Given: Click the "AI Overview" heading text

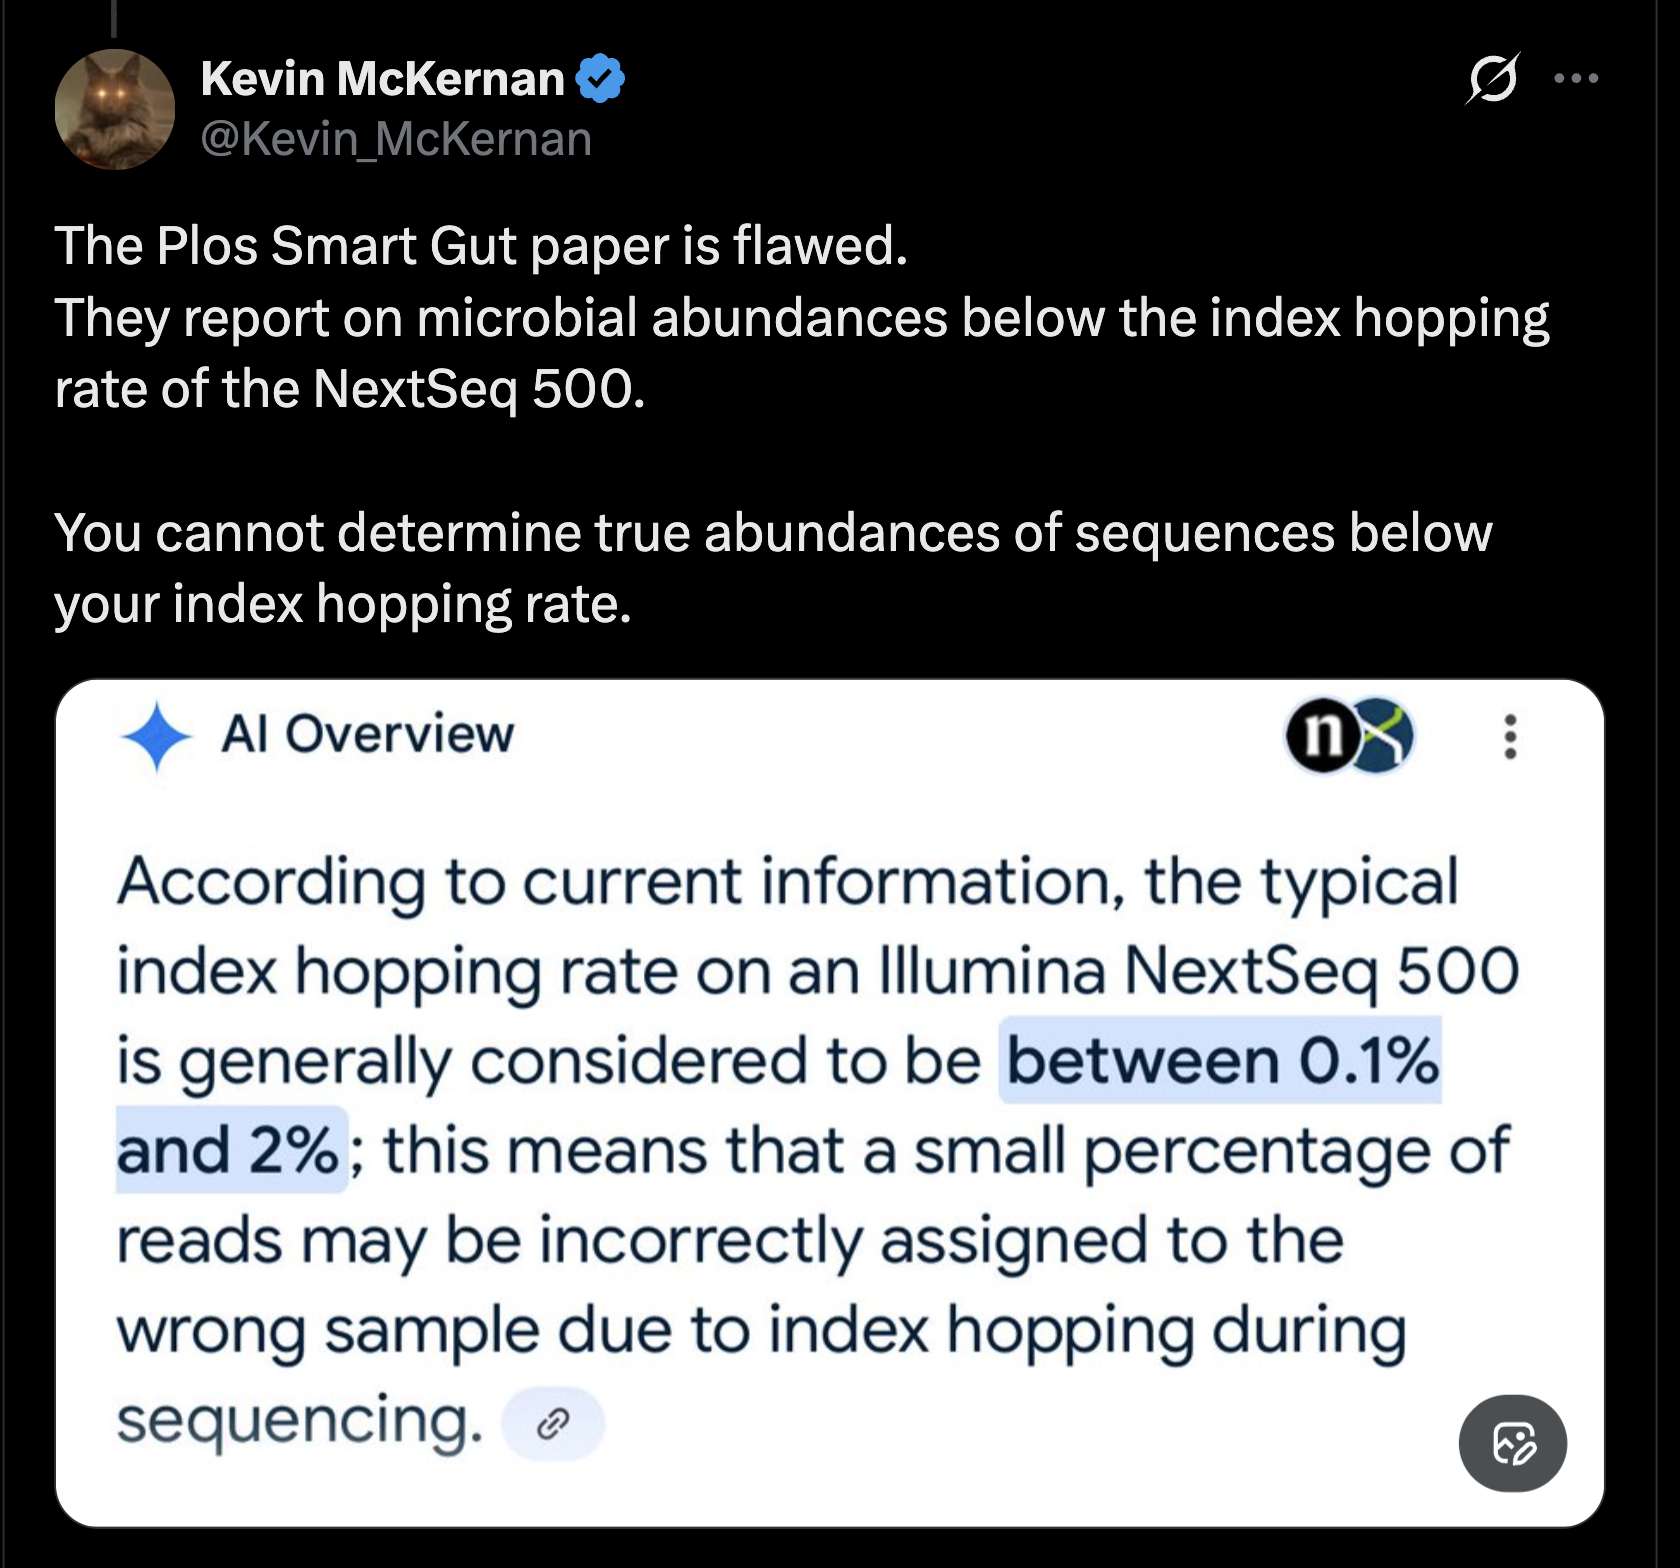Looking at the screenshot, I should pyautogui.click(x=367, y=735).
